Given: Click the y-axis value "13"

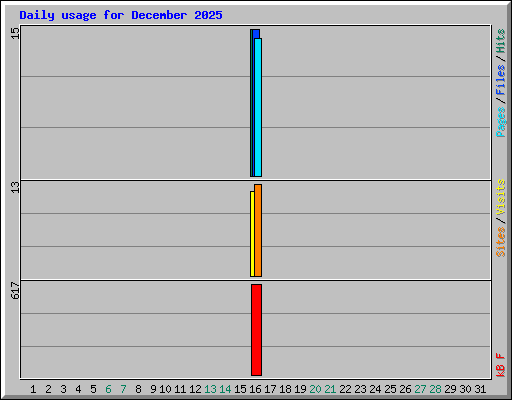Looking at the screenshot, I should (15, 187).
